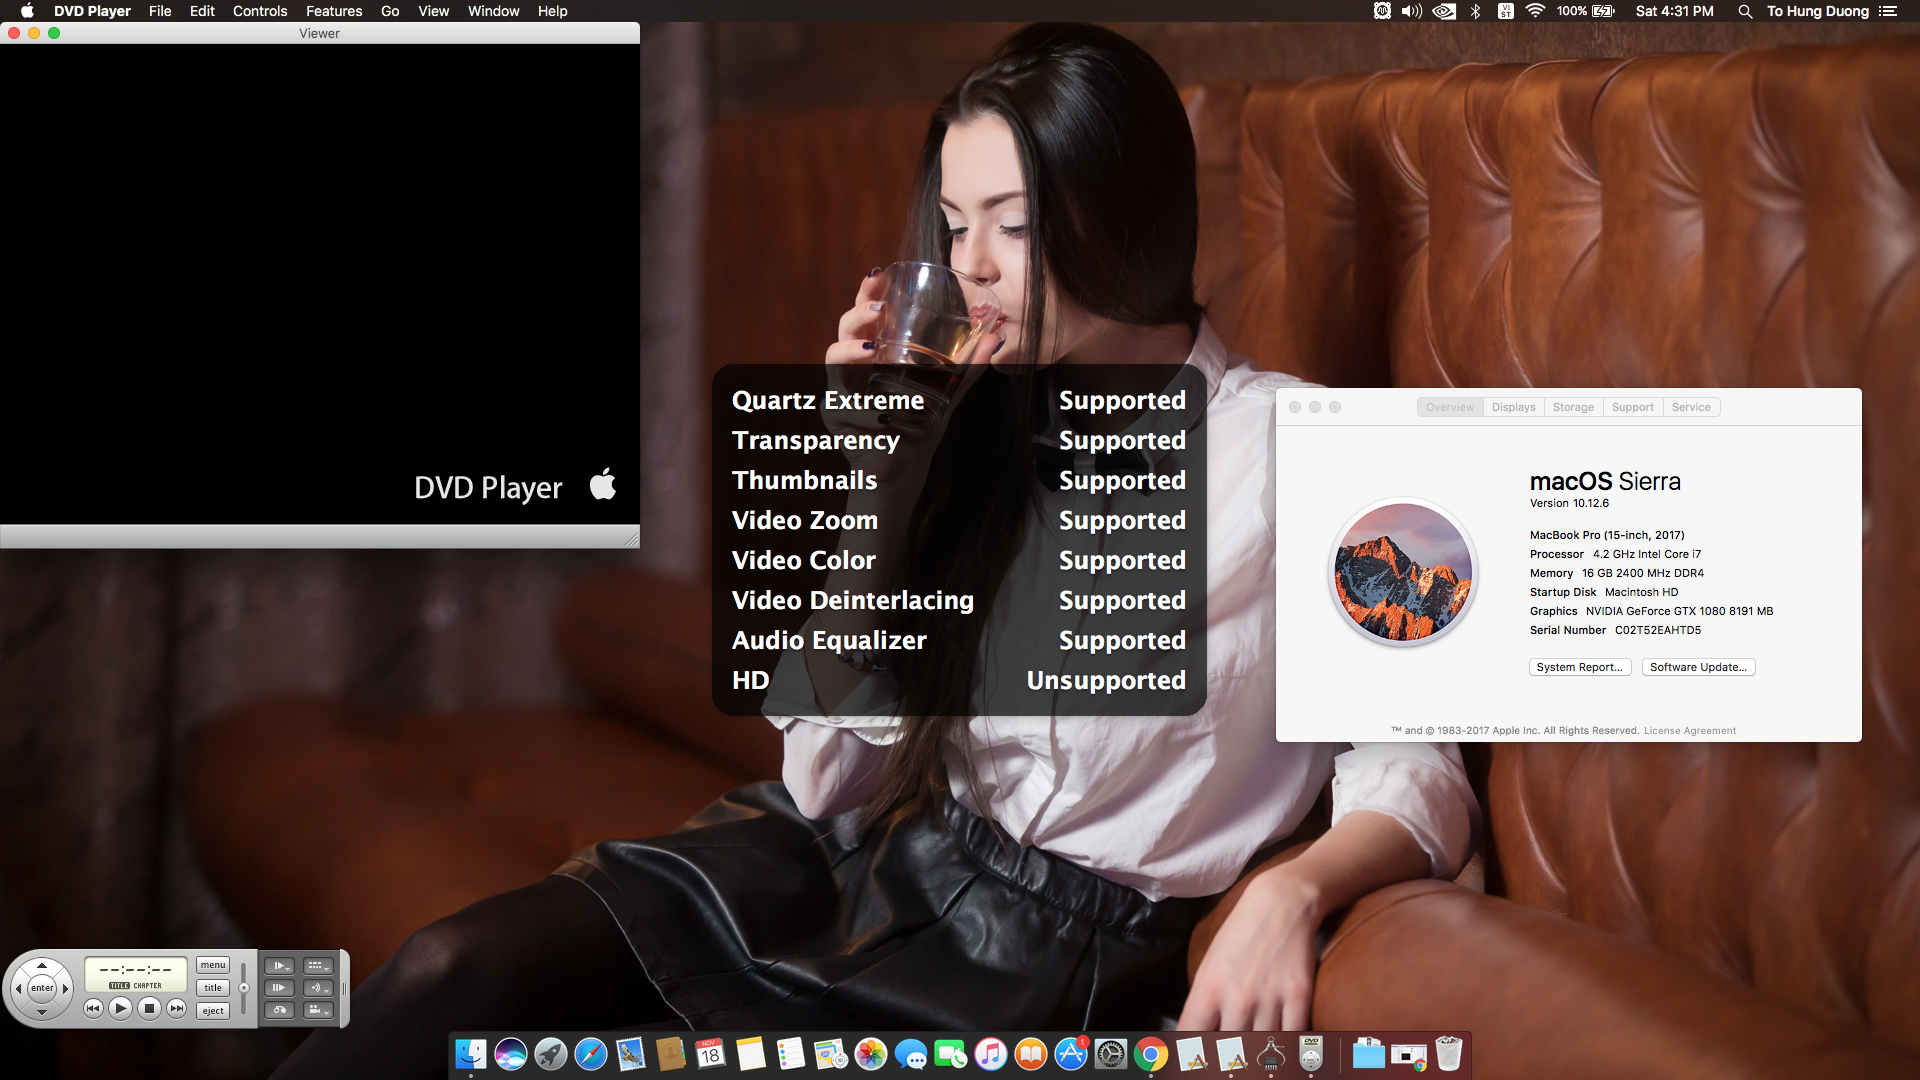Viewport: 1920px width, 1080px height.
Task: Adjust the volume slider knob on the controller
Action: click(244, 988)
